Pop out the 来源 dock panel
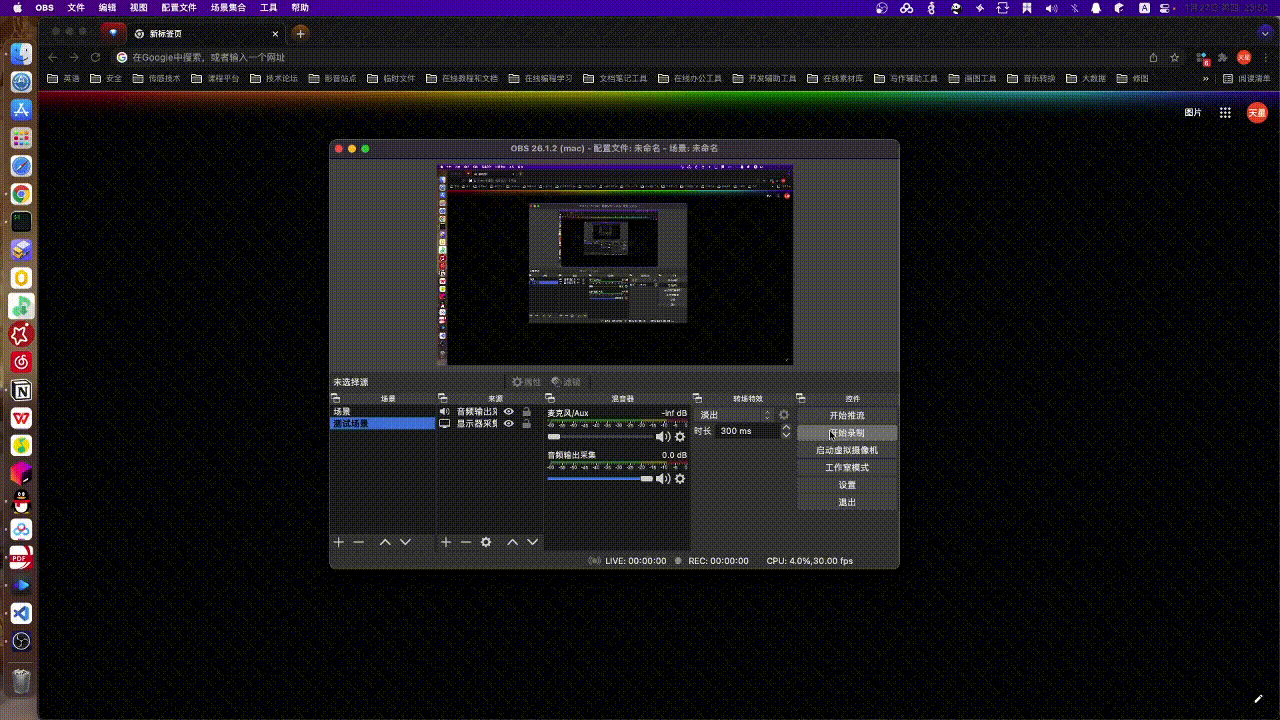Viewport: 1280px width, 720px height. [443, 398]
